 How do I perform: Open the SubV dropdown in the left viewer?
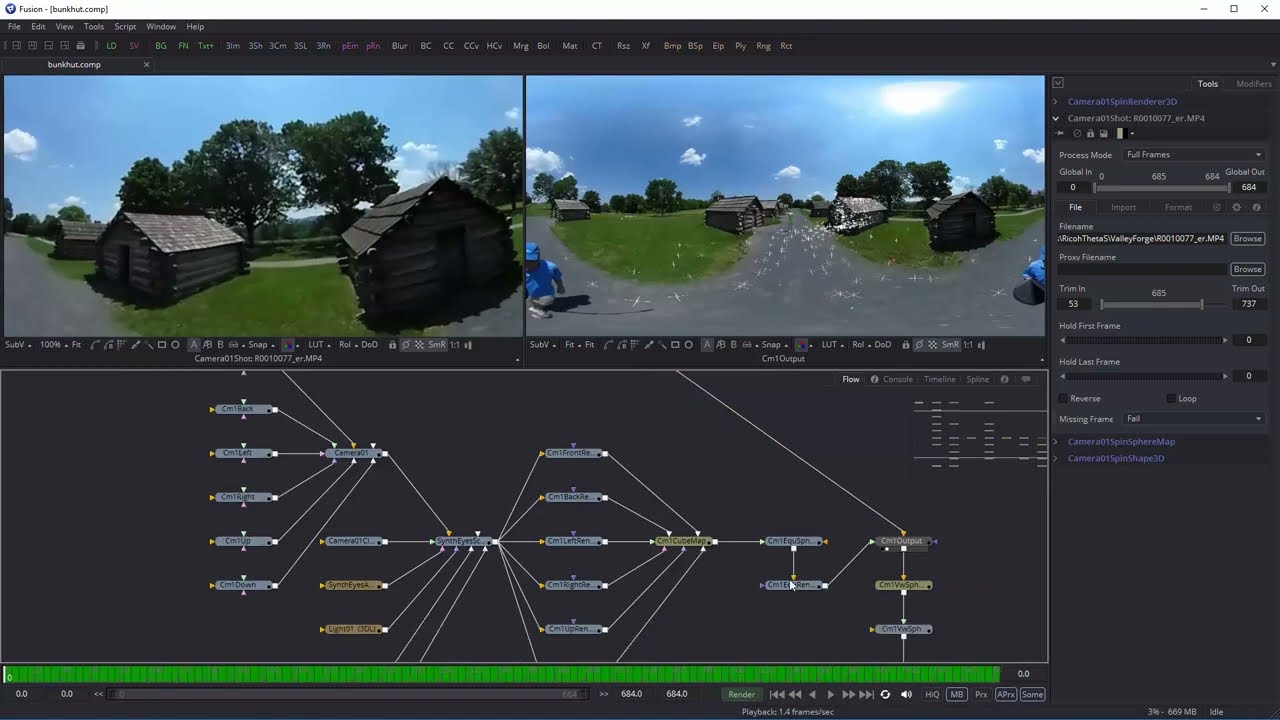(x=17, y=345)
